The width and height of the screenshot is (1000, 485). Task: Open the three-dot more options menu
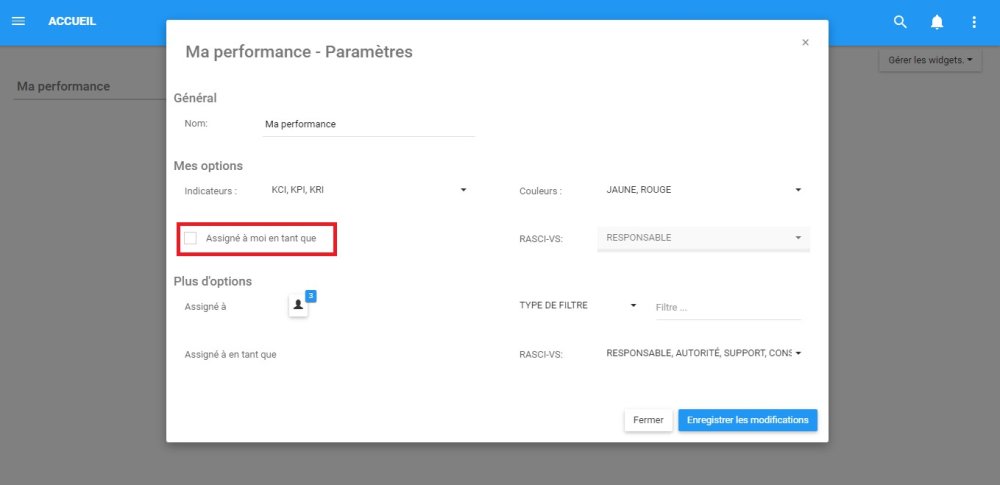[974, 22]
